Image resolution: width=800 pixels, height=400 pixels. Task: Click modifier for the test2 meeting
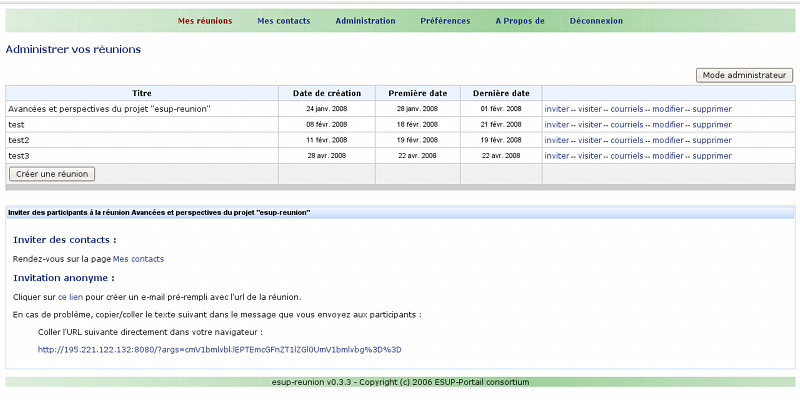tap(667, 141)
